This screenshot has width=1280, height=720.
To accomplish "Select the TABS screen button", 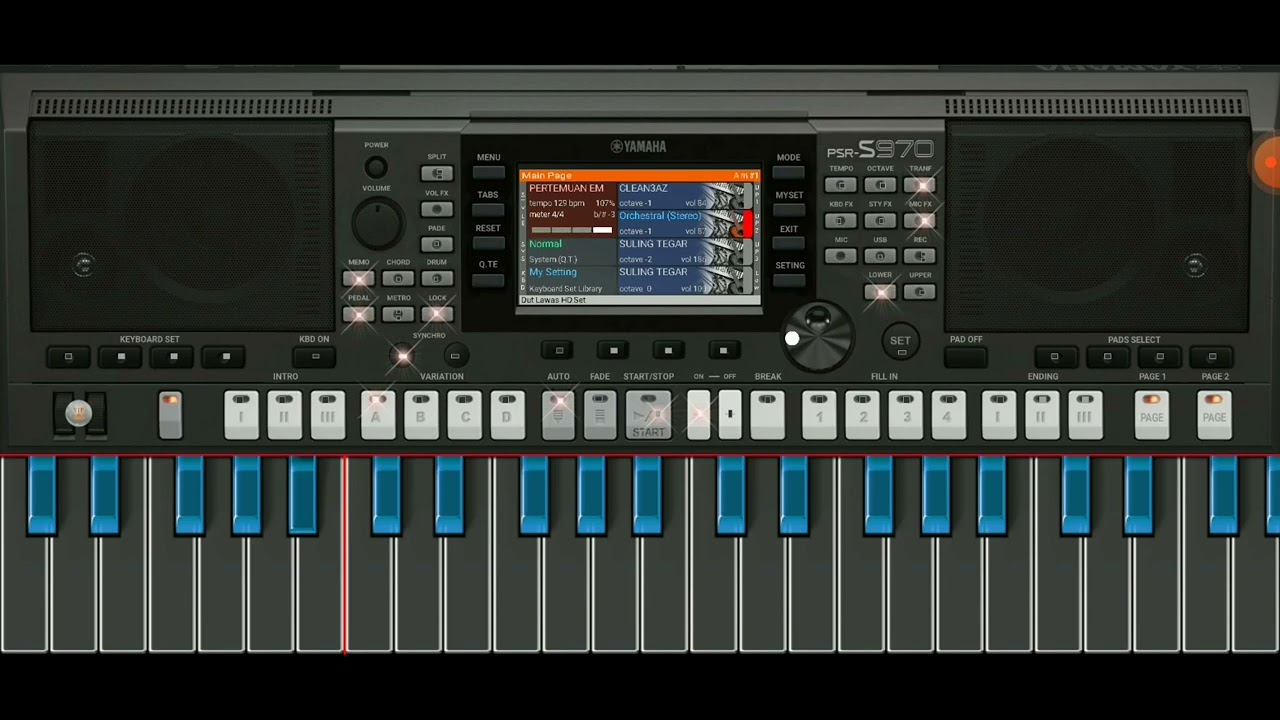I will click(488, 210).
